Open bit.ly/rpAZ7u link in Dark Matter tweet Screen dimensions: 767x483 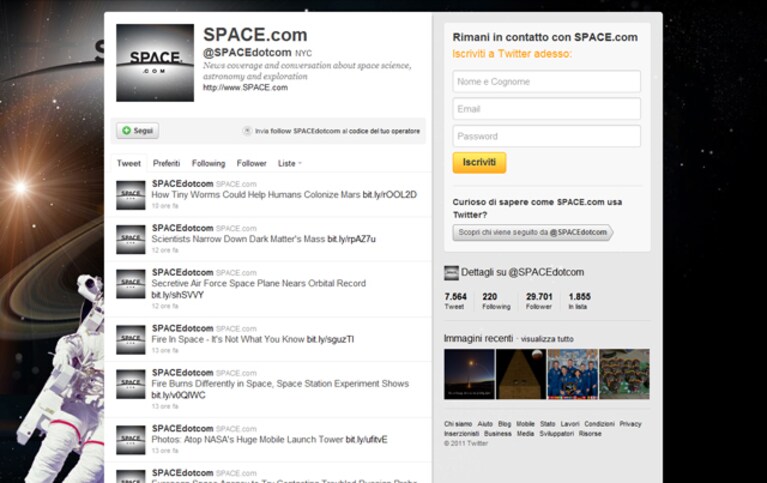click(x=351, y=239)
